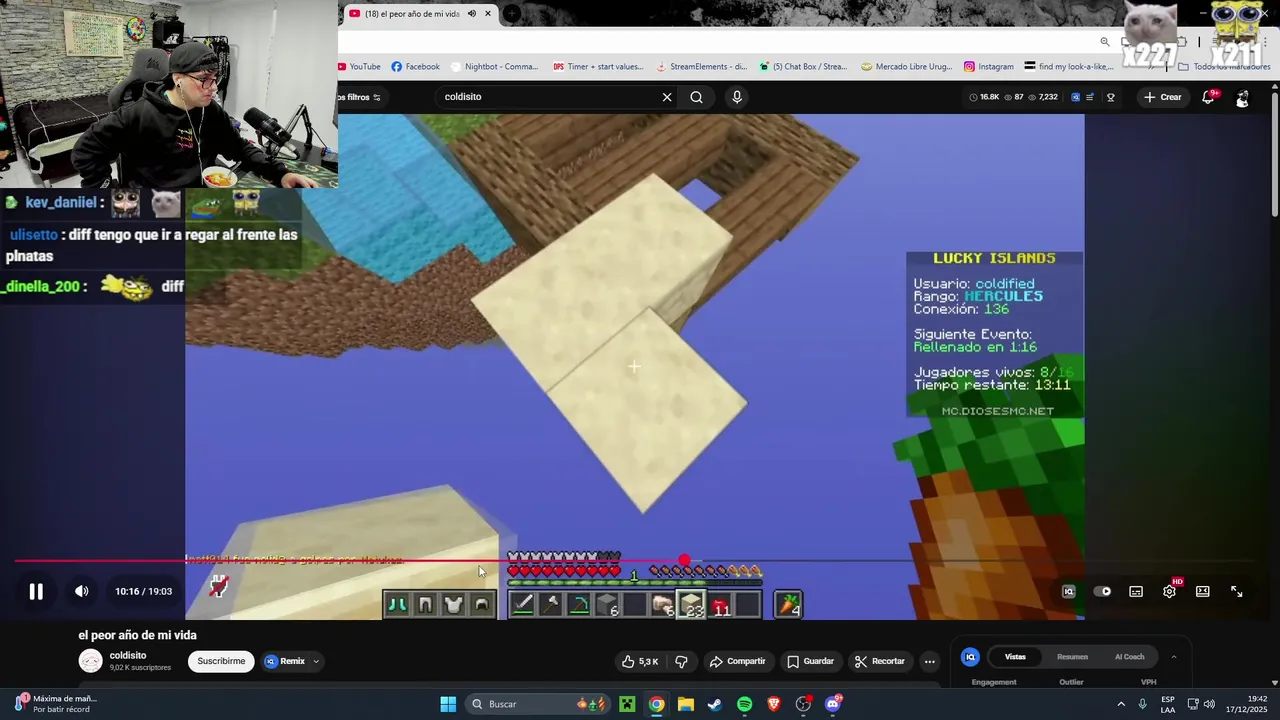Click the vidIQ logo in the side panel

(x=969, y=657)
